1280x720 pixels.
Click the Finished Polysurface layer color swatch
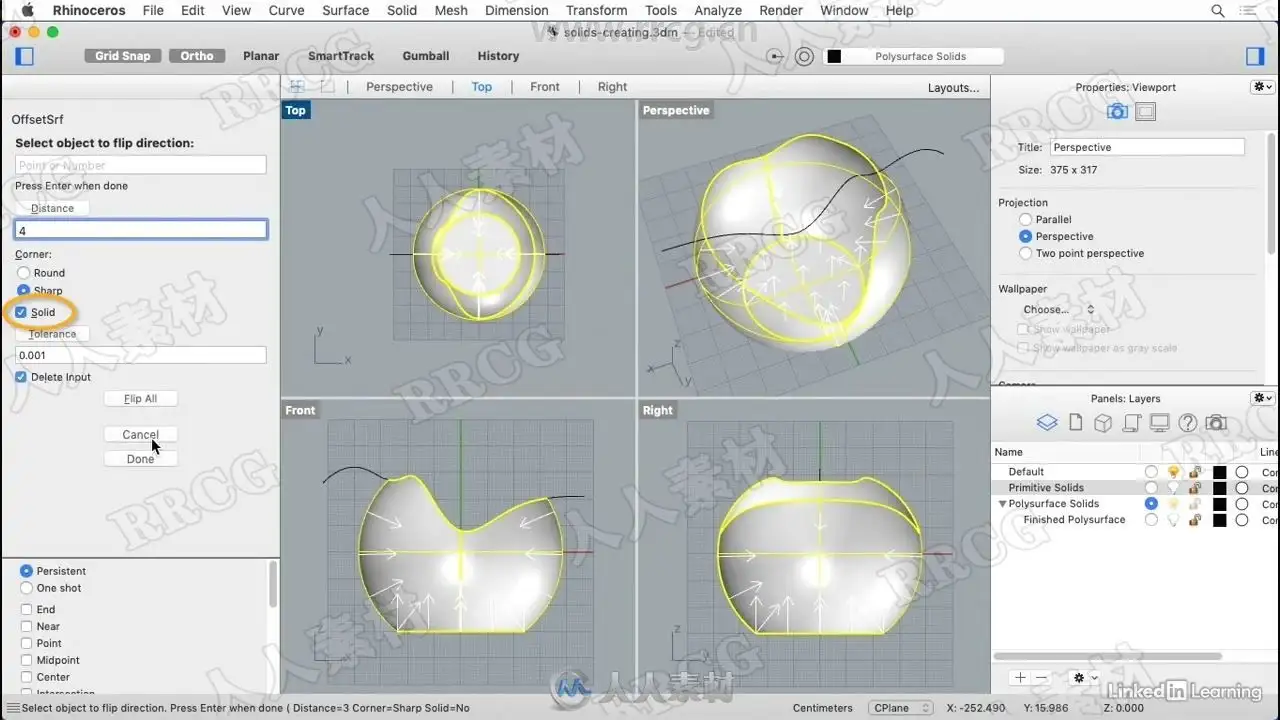point(1219,520)
